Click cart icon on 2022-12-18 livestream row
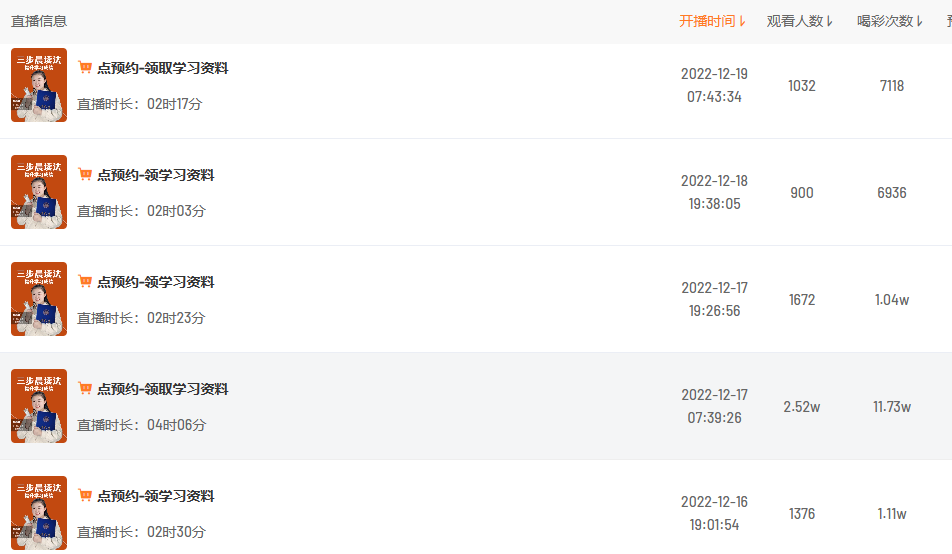The width and height of the screenshot is (952, 554). (x=85, y=175)
